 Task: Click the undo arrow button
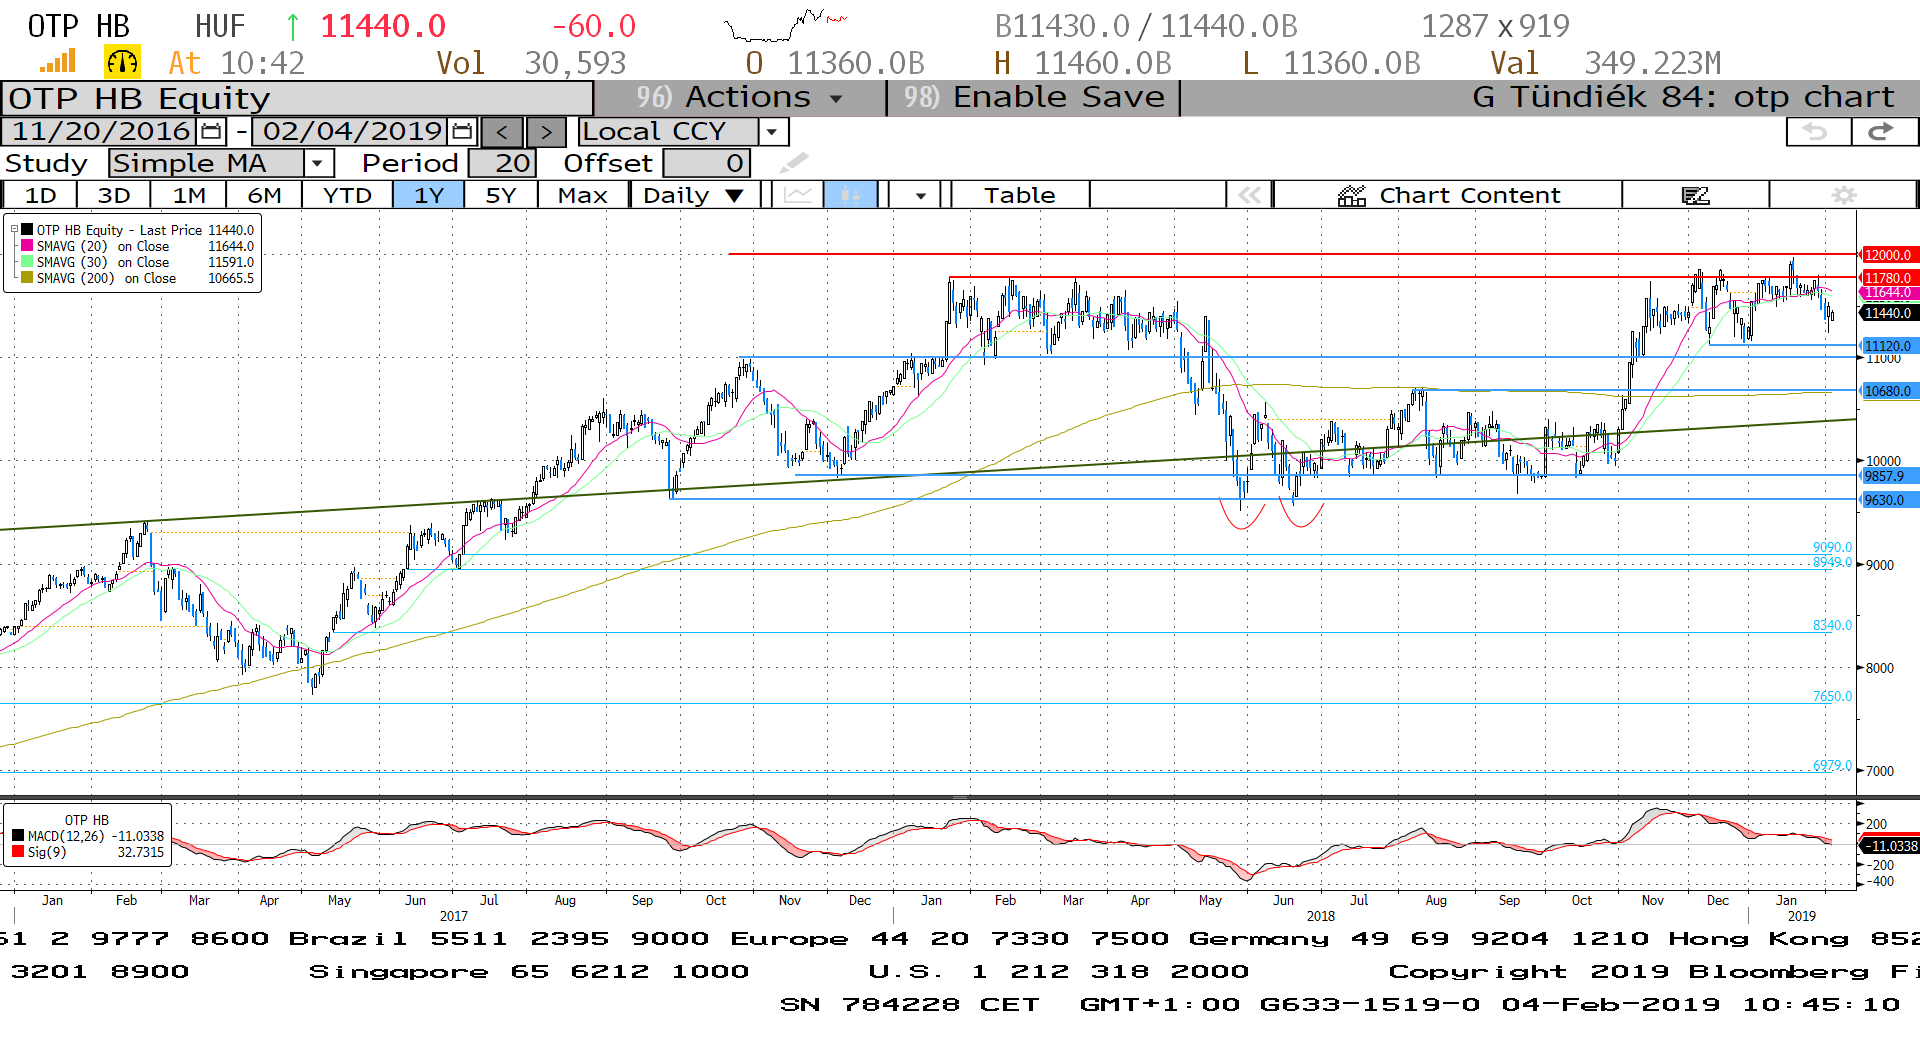click(x=1817, y=131)
